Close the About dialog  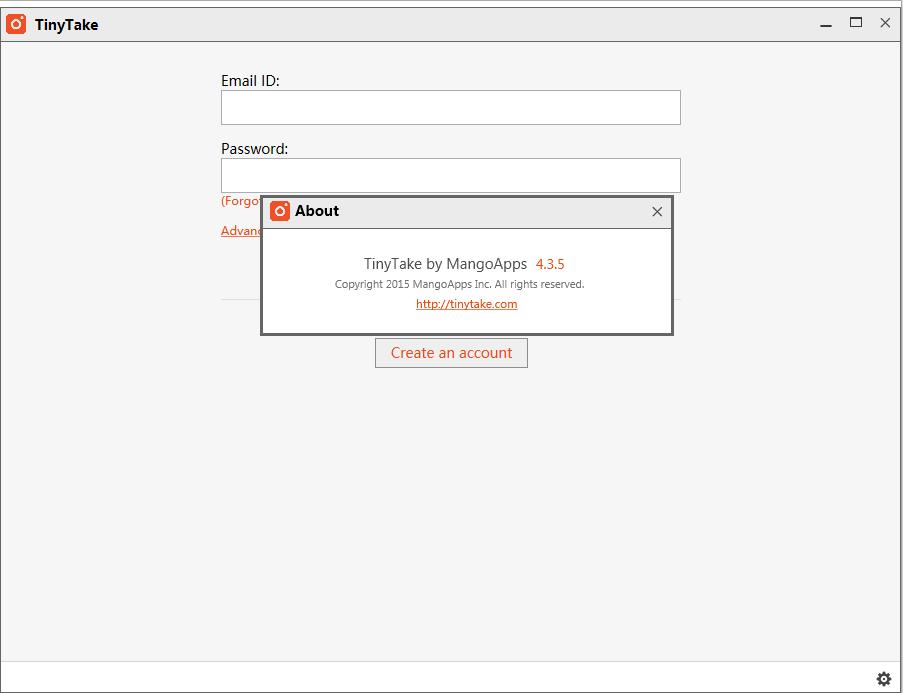click(x=657, y=211)
